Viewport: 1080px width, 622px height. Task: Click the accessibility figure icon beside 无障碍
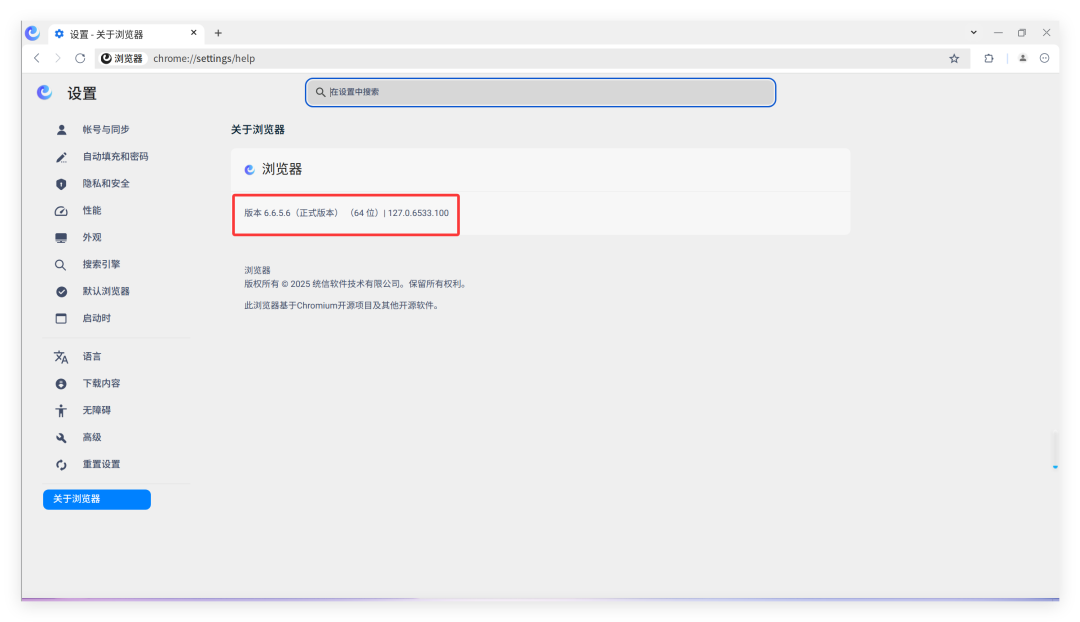coord(61,411)
